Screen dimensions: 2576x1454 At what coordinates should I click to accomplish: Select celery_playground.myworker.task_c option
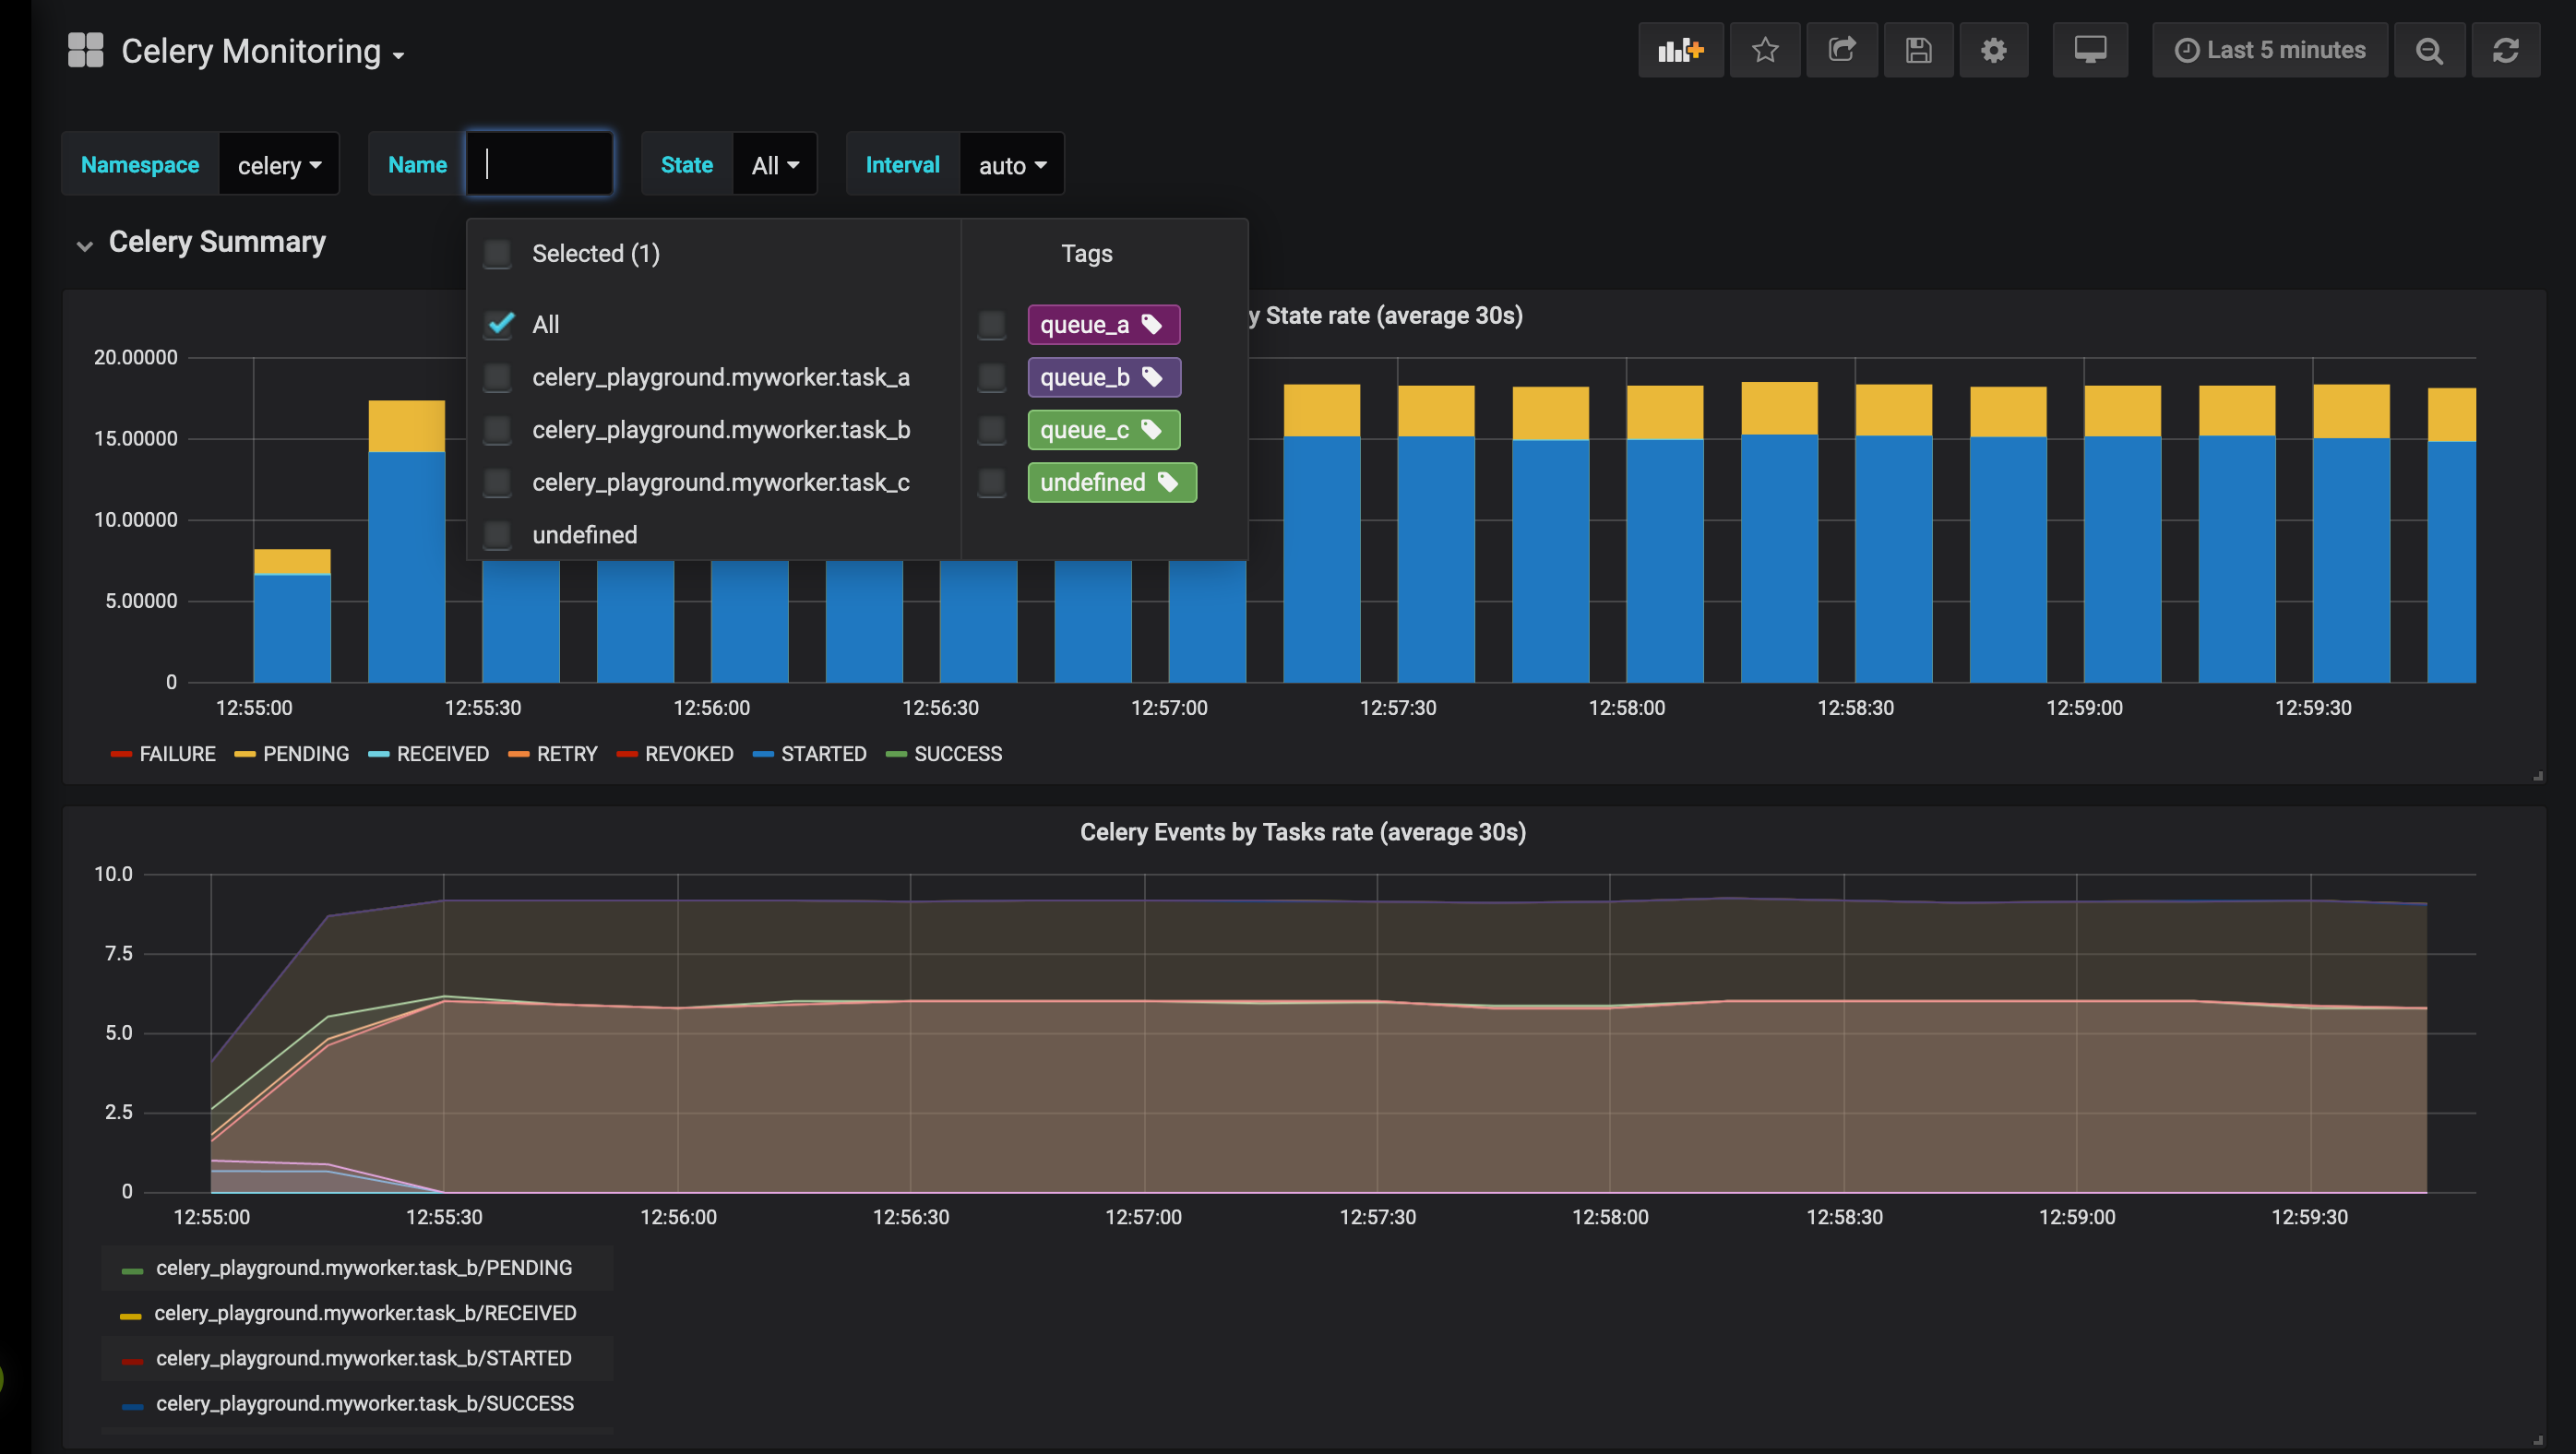coord(720,482)
